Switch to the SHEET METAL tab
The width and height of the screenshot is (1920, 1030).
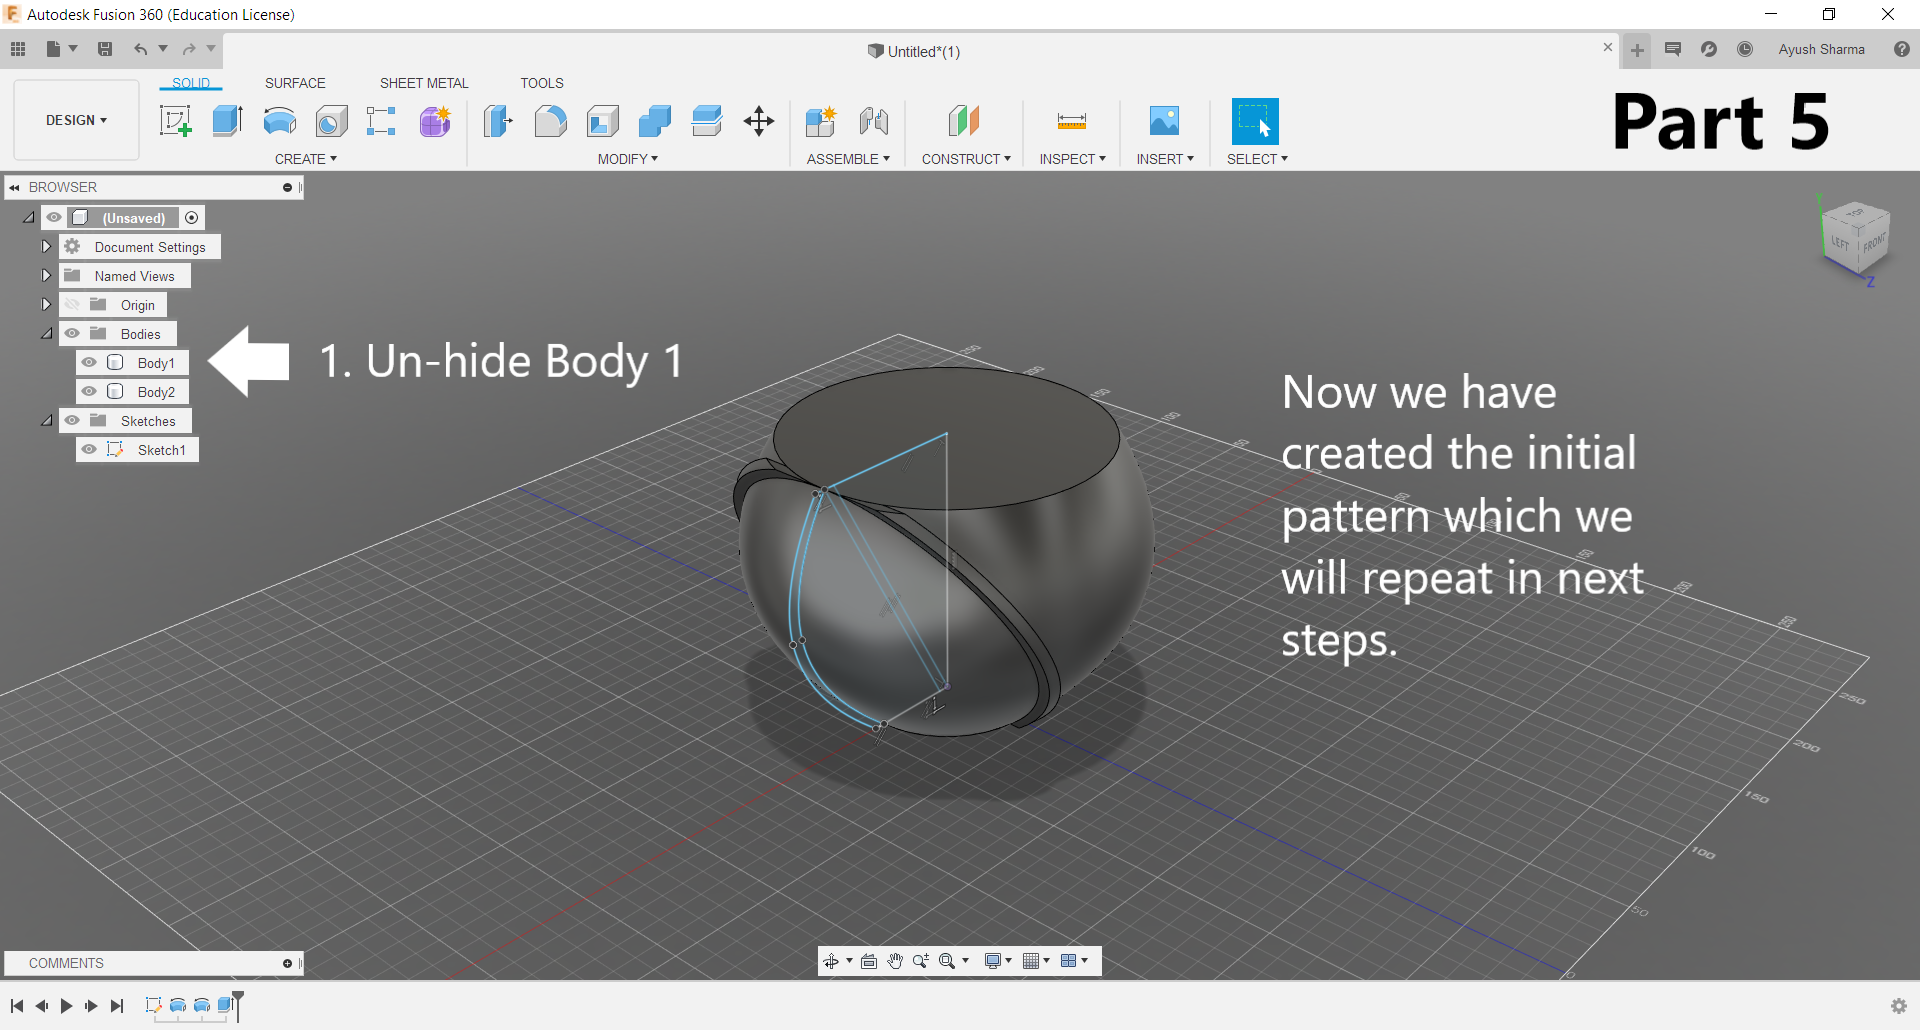click(424, 83)
